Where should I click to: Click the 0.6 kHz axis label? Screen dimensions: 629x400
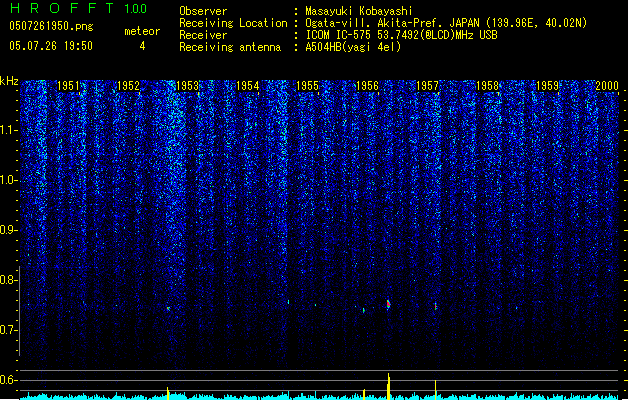click(x=9, y=380)
